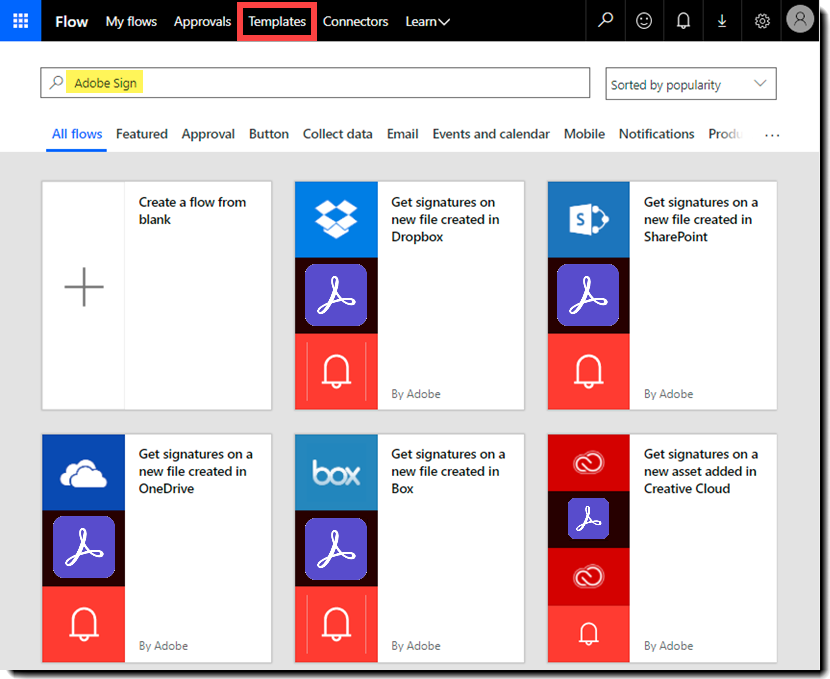Viewport: 830px width, 679px height.
Task: Open the overflow ellipsis for more categories
Action: tap(771, 133)
